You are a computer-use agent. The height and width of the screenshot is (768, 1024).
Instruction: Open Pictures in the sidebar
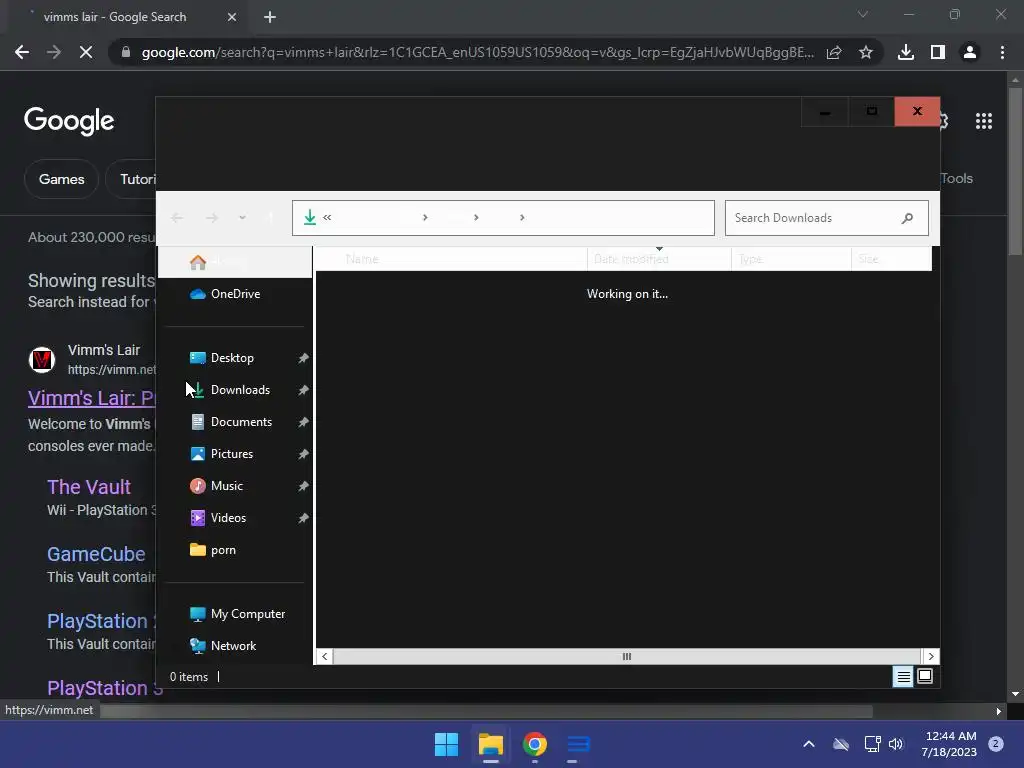[x=231, y=454]
